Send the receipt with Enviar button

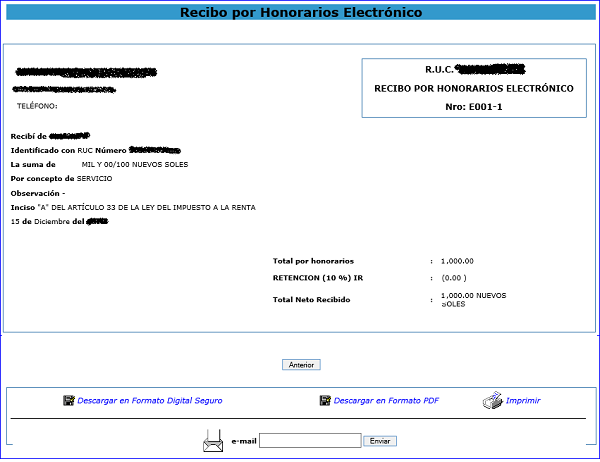(380, 441)
